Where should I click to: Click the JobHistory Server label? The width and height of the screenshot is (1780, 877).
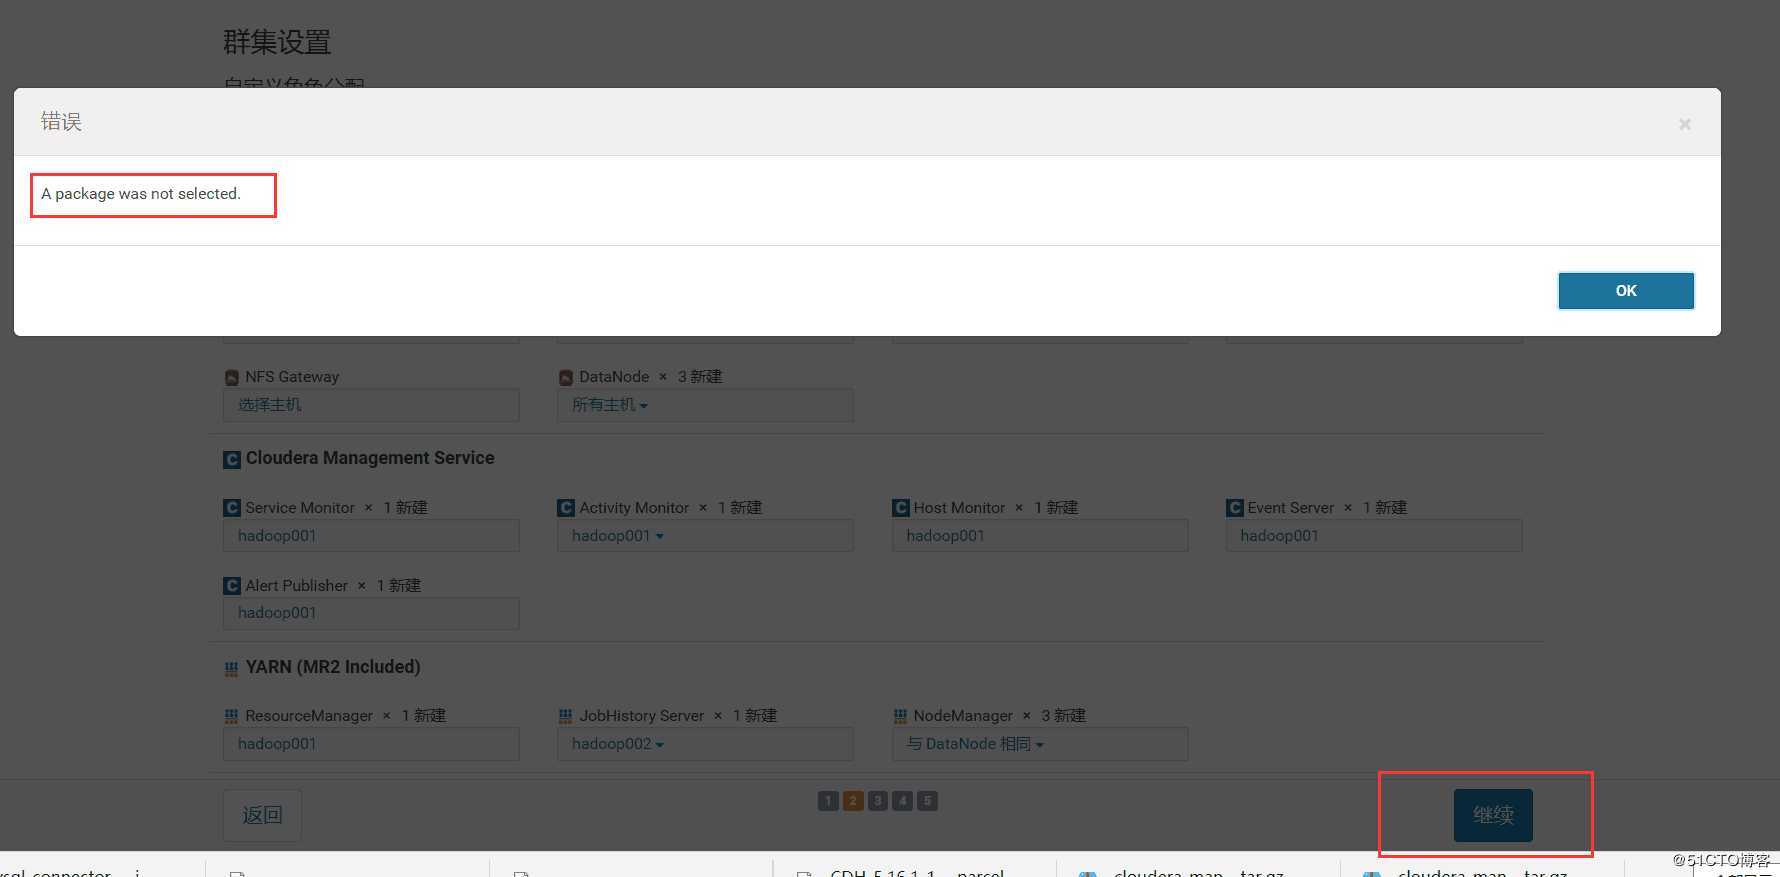[x=642, y=716]
